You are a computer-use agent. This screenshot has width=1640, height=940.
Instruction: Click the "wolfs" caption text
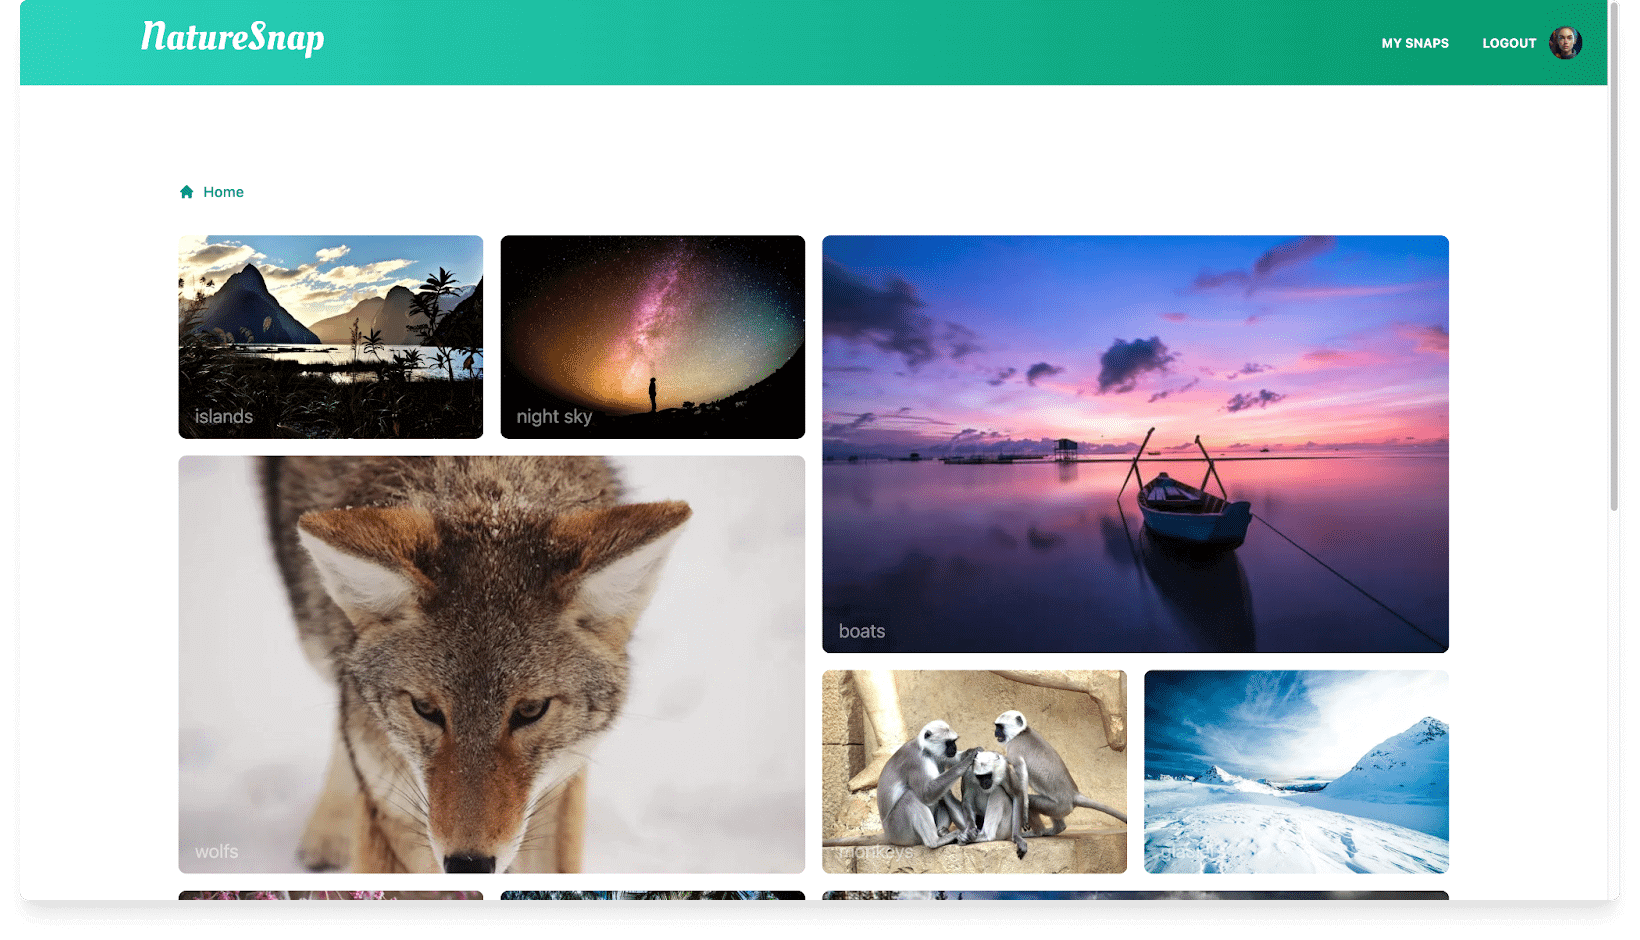[x=217, y=851]
